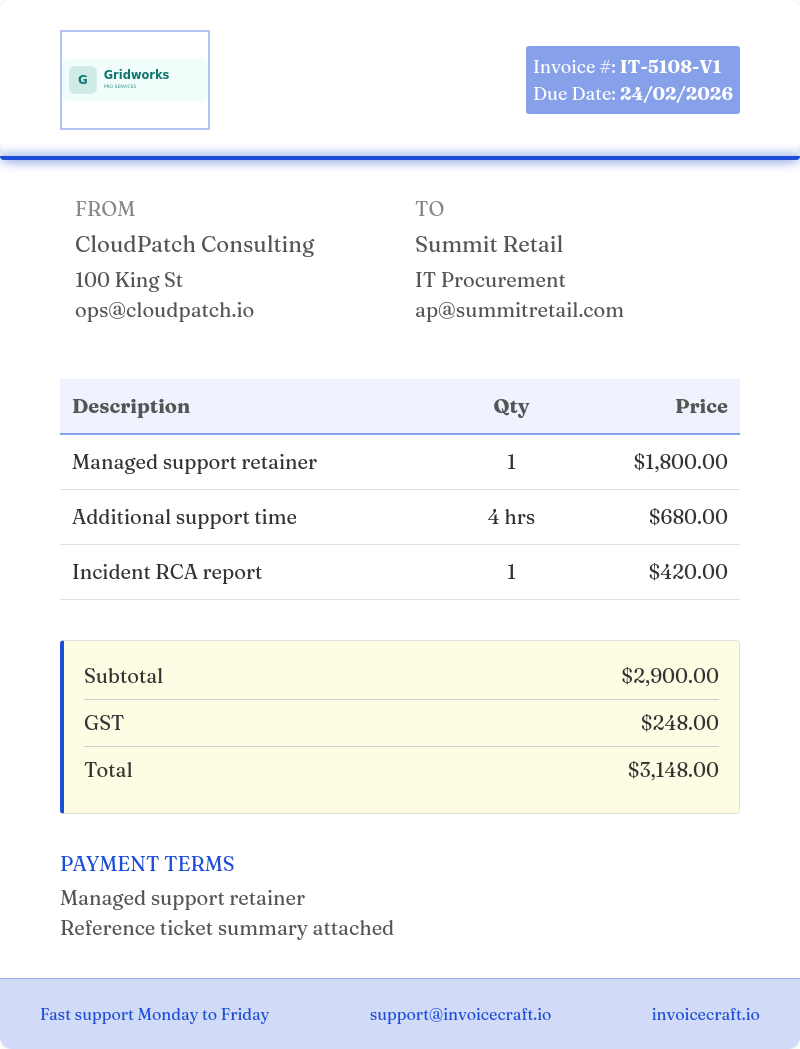Screen dimensions: 800x1049
Task: Select IT Procurement line
Action: pos(490,280)
